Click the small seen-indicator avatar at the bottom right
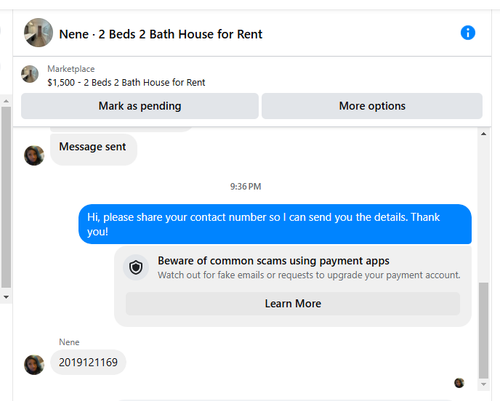This screenshot has height=401, width=500. click(459, 383)
